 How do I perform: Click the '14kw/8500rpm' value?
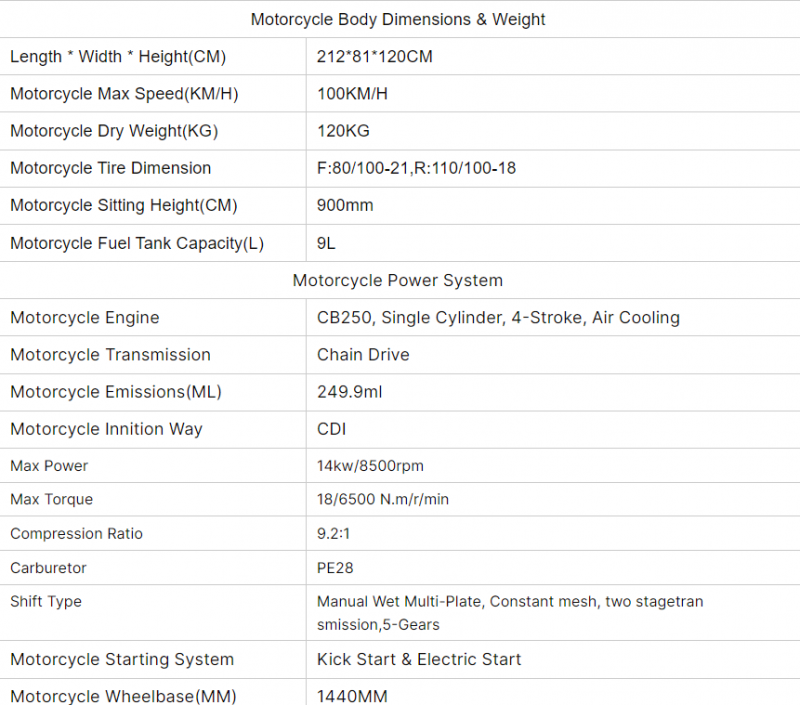click(x=370, y=466)
